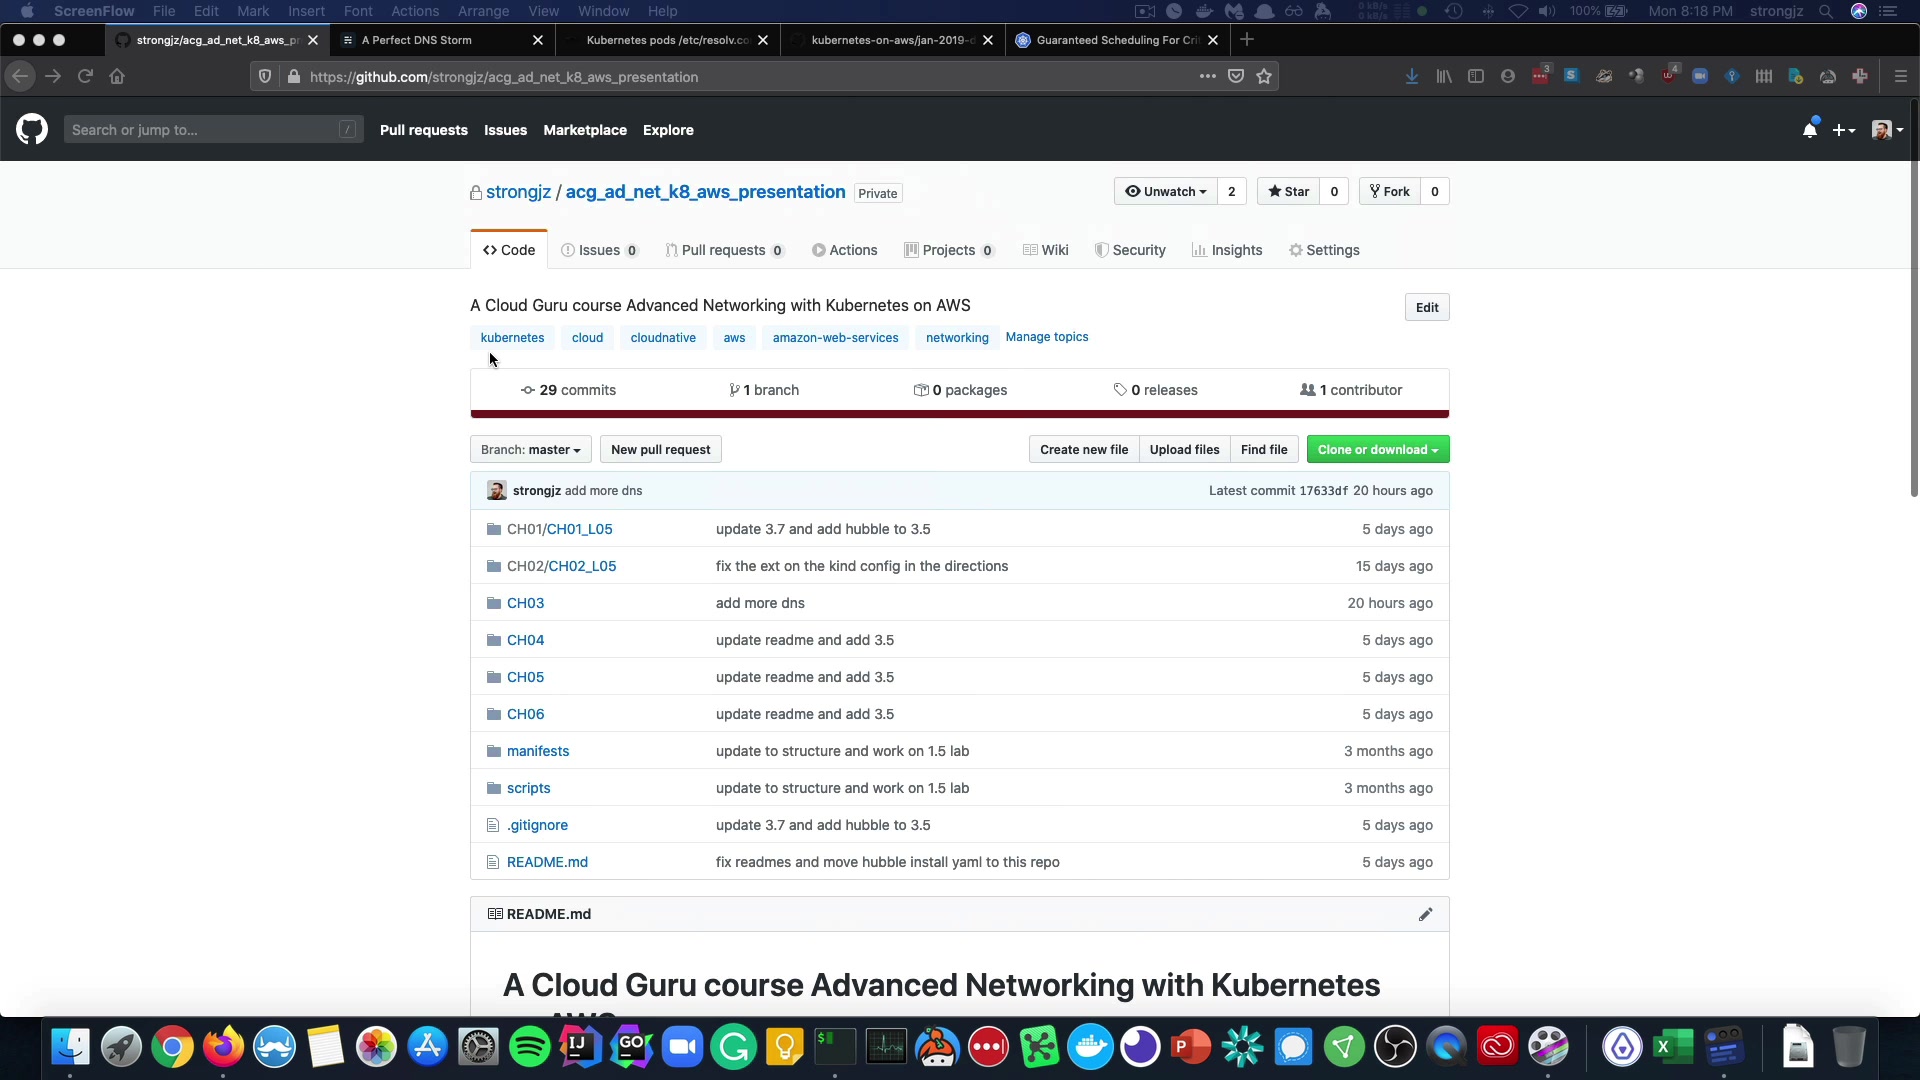Screen dimensions: 1920x1080
Task: Bookmark this page with star icon
Action: click(x=1264, y=77)
